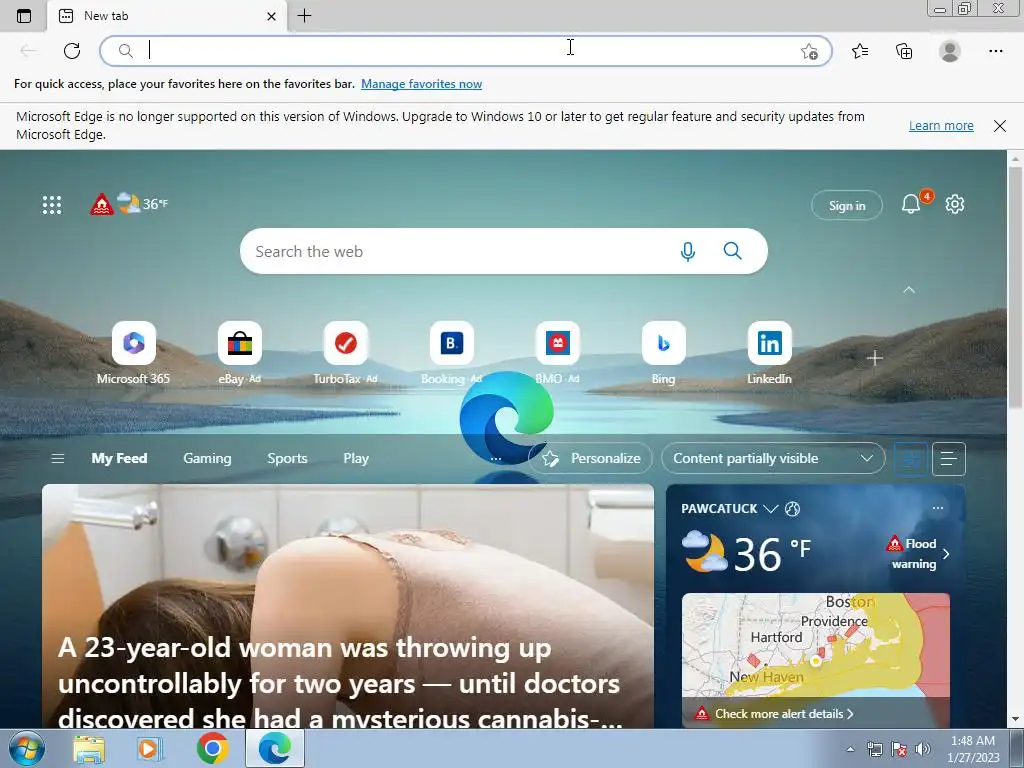
Task: Click the Manage favorites now link
Action: click(421, 84)
